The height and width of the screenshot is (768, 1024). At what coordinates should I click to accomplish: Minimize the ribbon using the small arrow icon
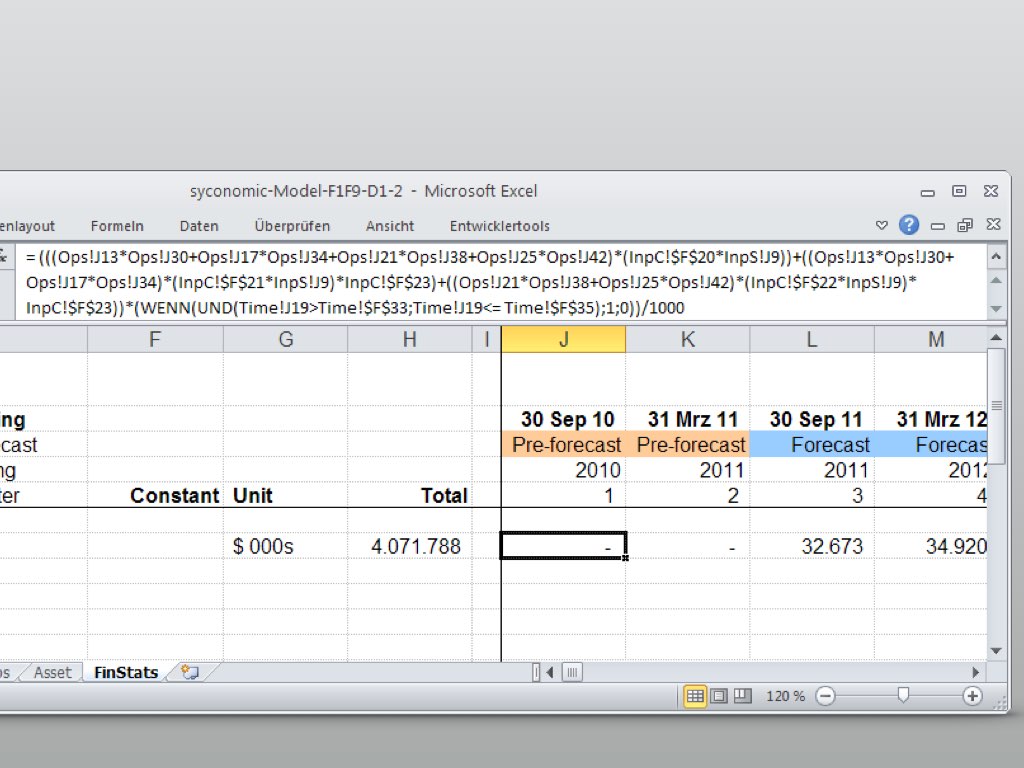[x=882, y=225]
